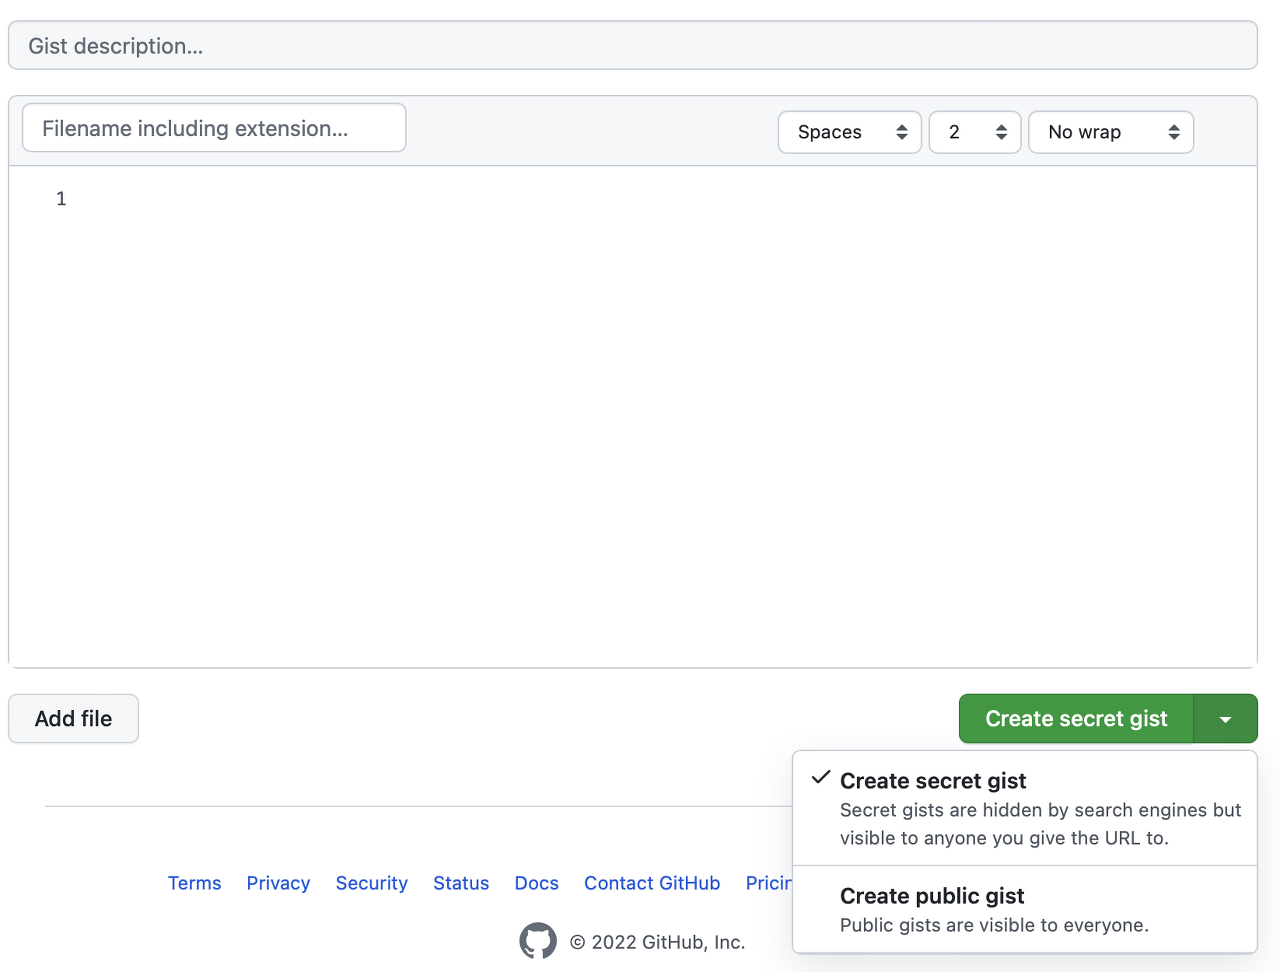Select the Create secret gist menu option

point(1025,808)
